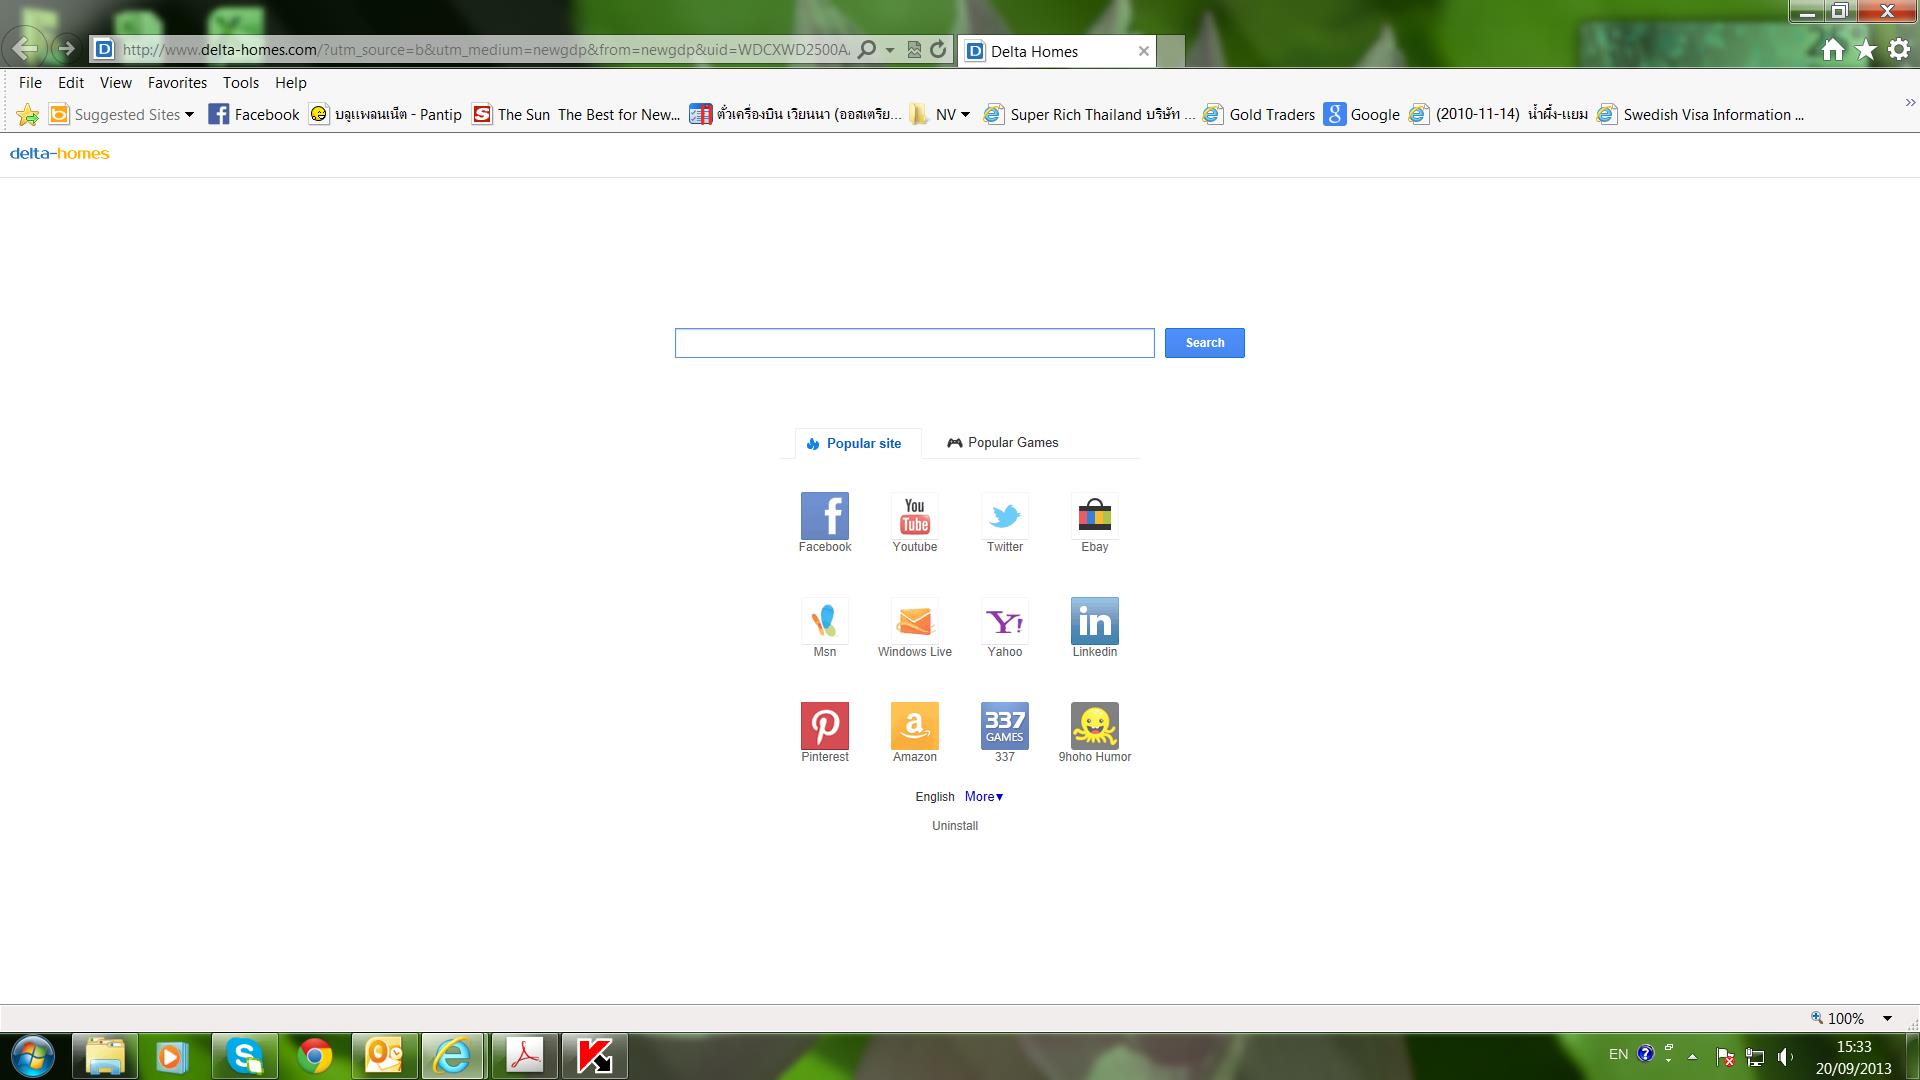Open the Tools menu

tap(241, 83)
